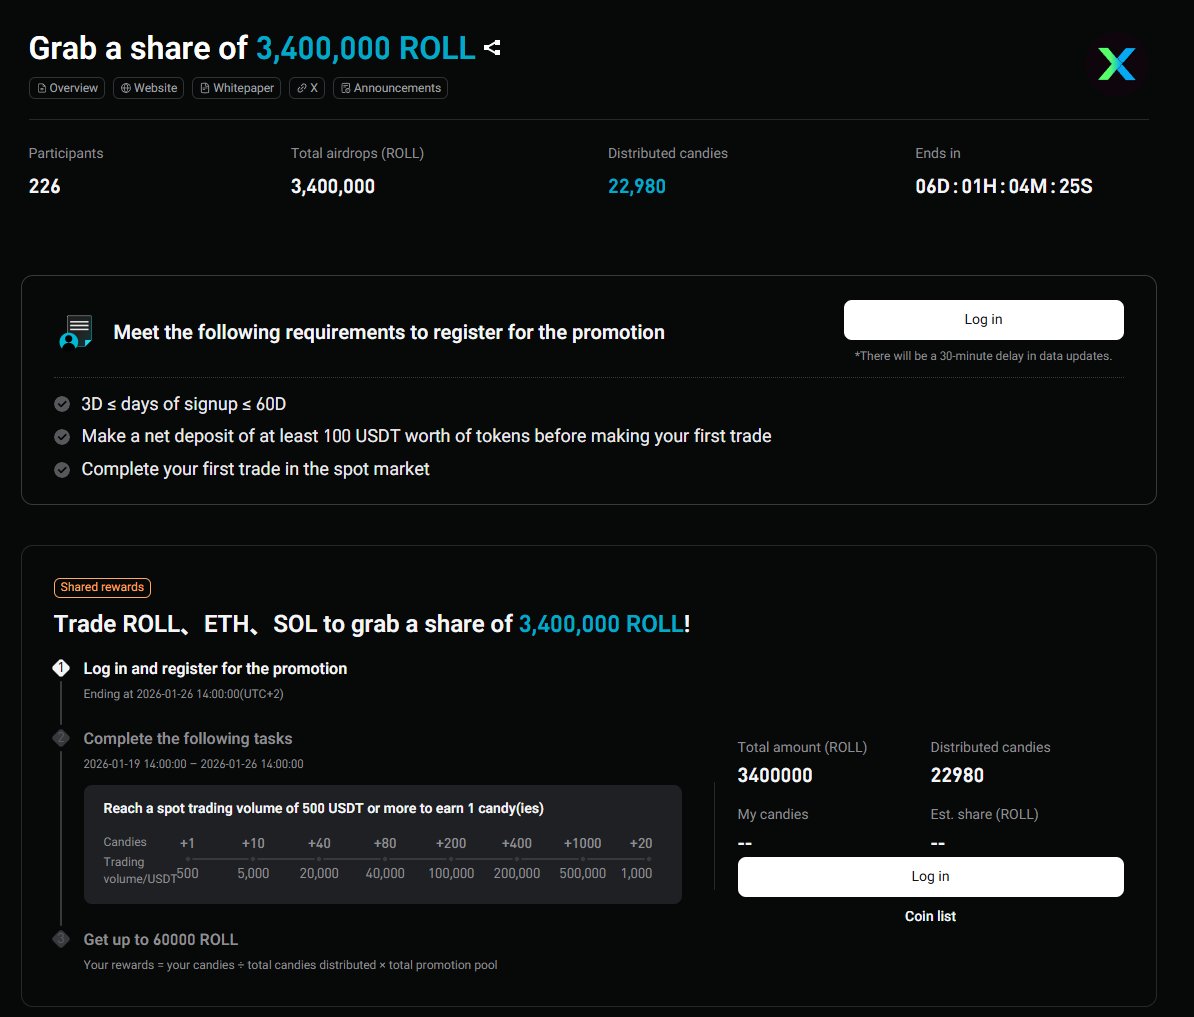Open the Whitepaper link
Viewport: 1194px width, 1017px height.
236,88
